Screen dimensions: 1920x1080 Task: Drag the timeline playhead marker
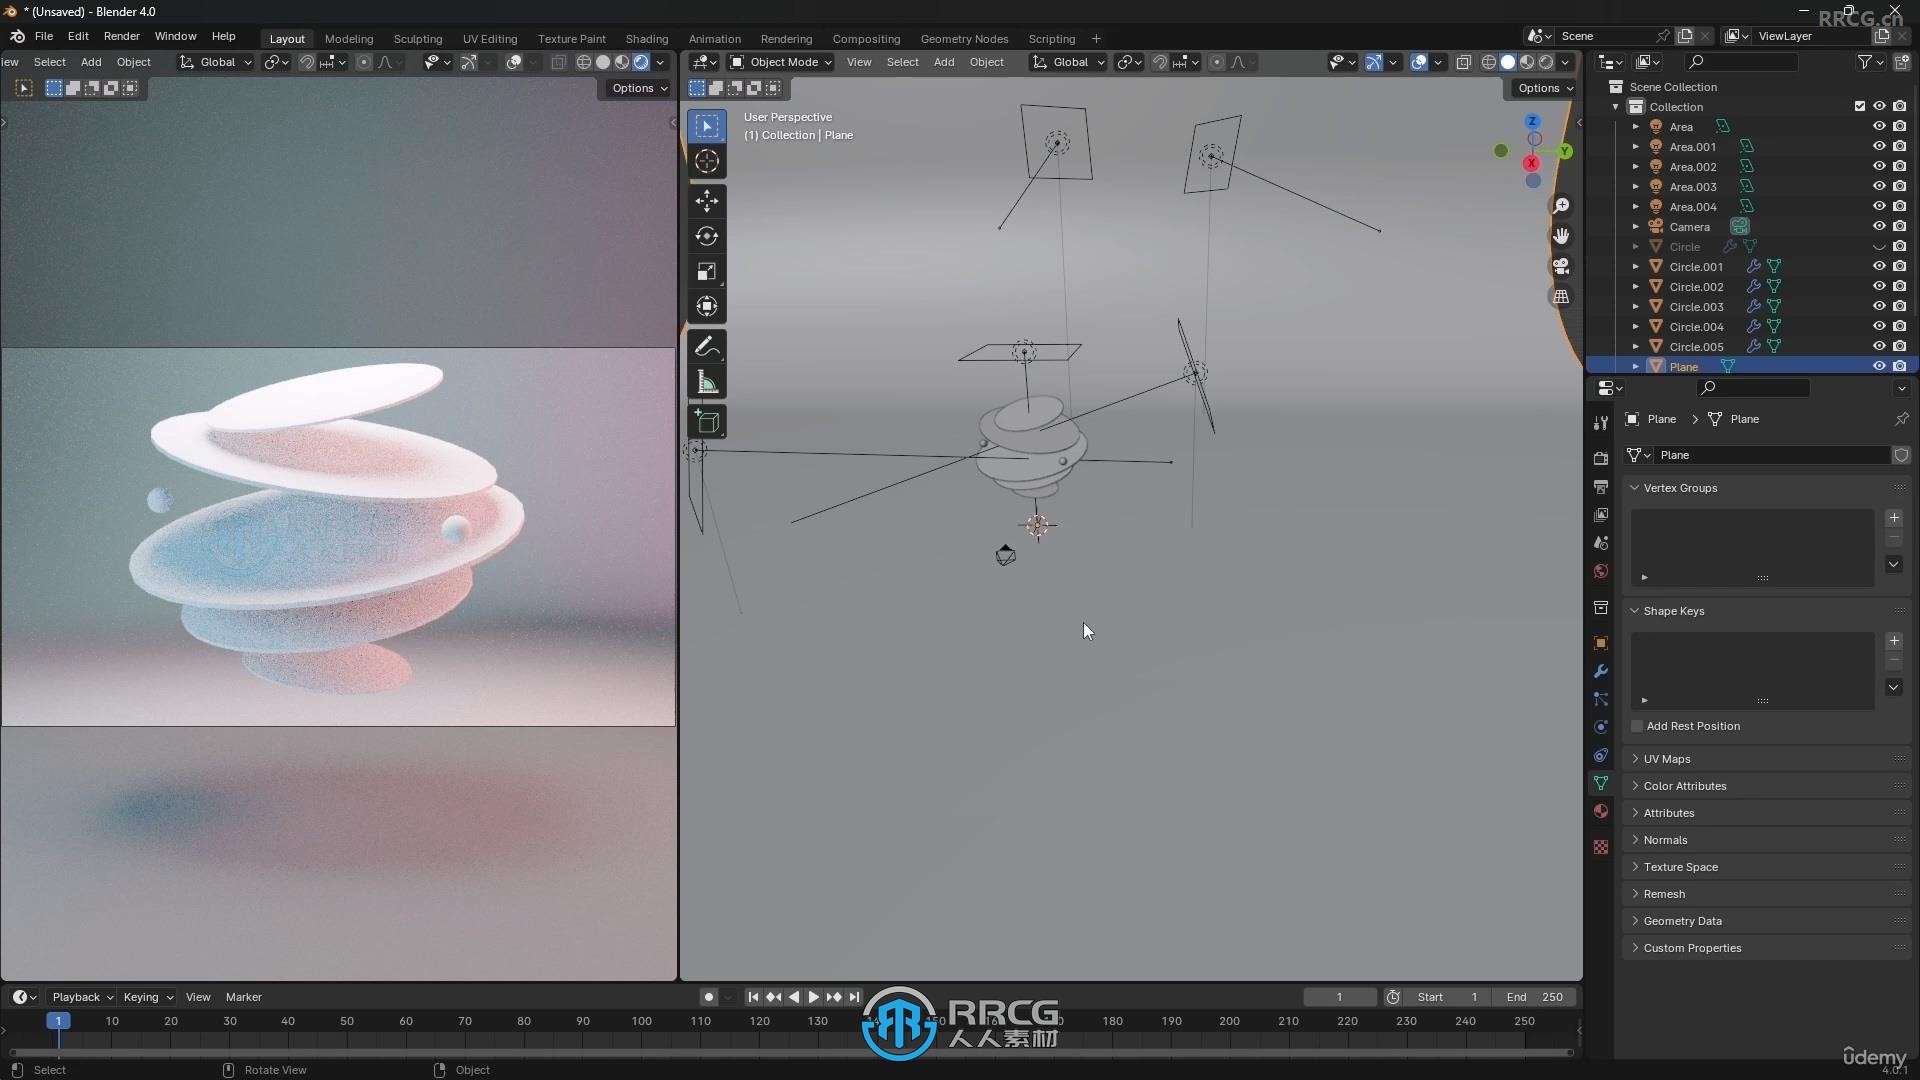57,1019
